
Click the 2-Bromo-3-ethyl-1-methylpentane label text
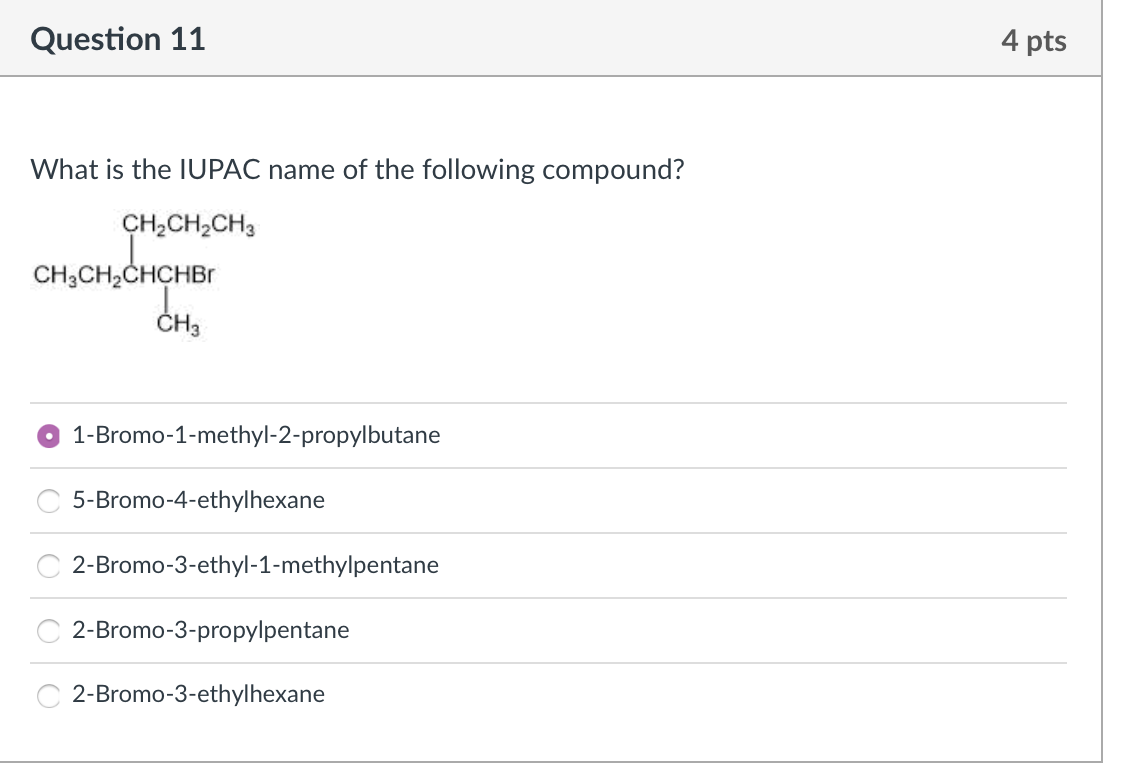(x=255, y=565)
